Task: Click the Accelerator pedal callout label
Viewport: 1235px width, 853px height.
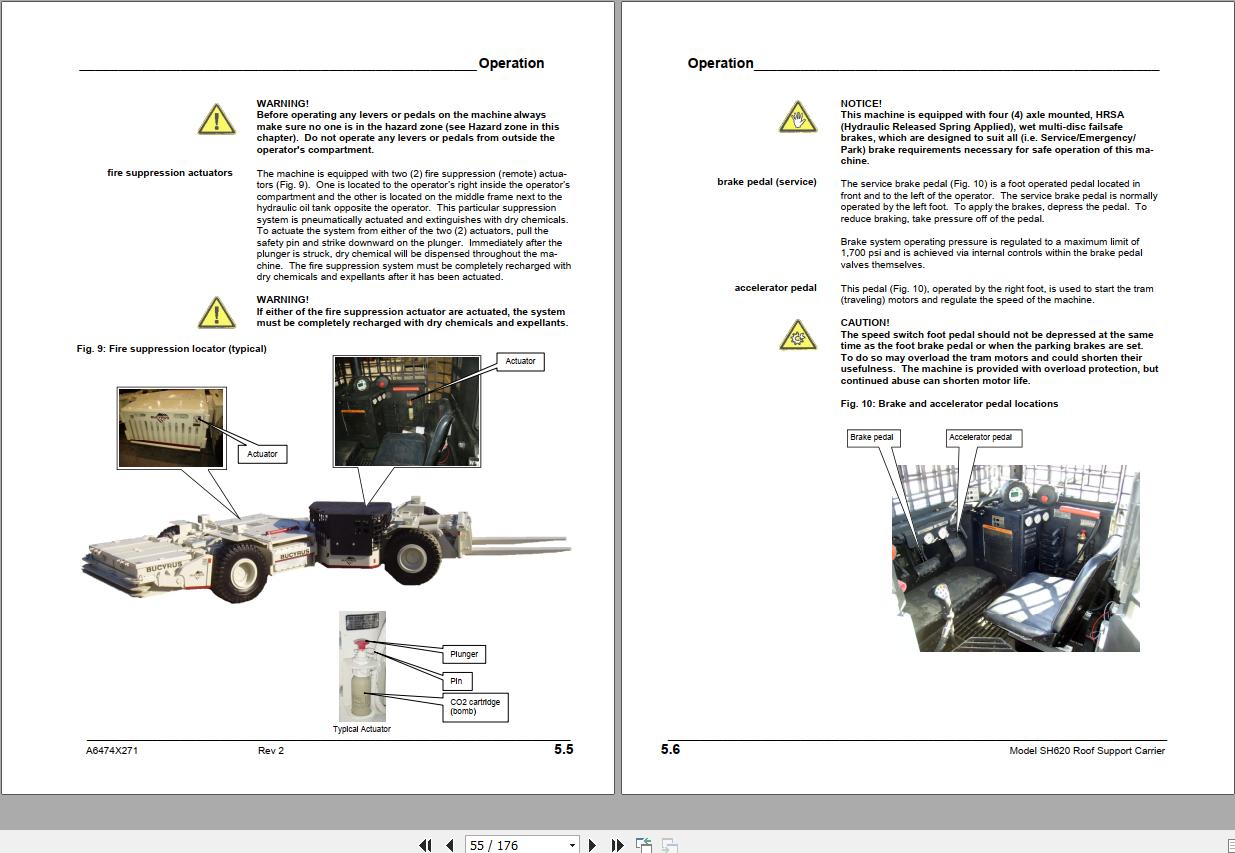Action: pos(983,437)
